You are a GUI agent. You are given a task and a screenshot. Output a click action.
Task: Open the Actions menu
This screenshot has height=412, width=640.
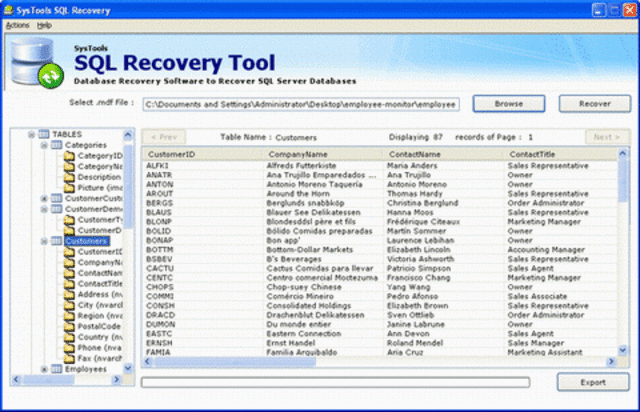[x=18, y=25]
